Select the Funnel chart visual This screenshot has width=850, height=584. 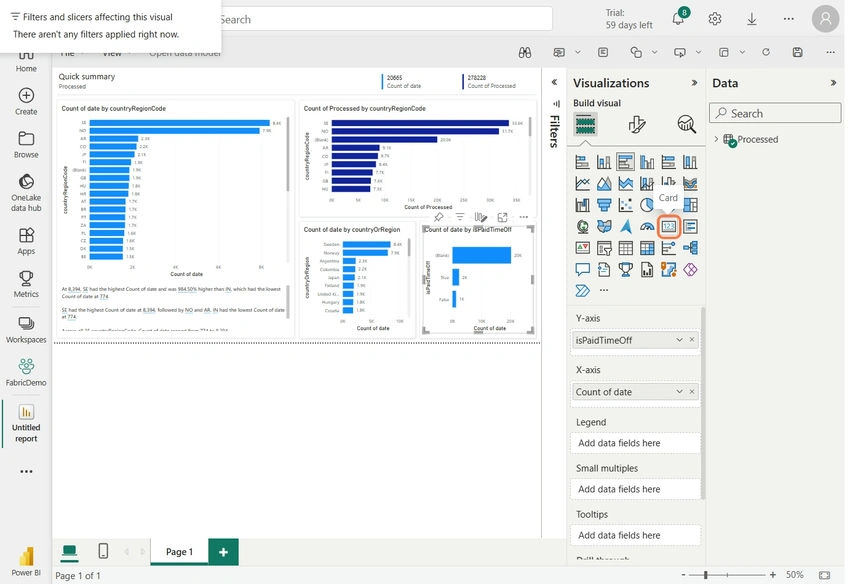click(604, 205)
